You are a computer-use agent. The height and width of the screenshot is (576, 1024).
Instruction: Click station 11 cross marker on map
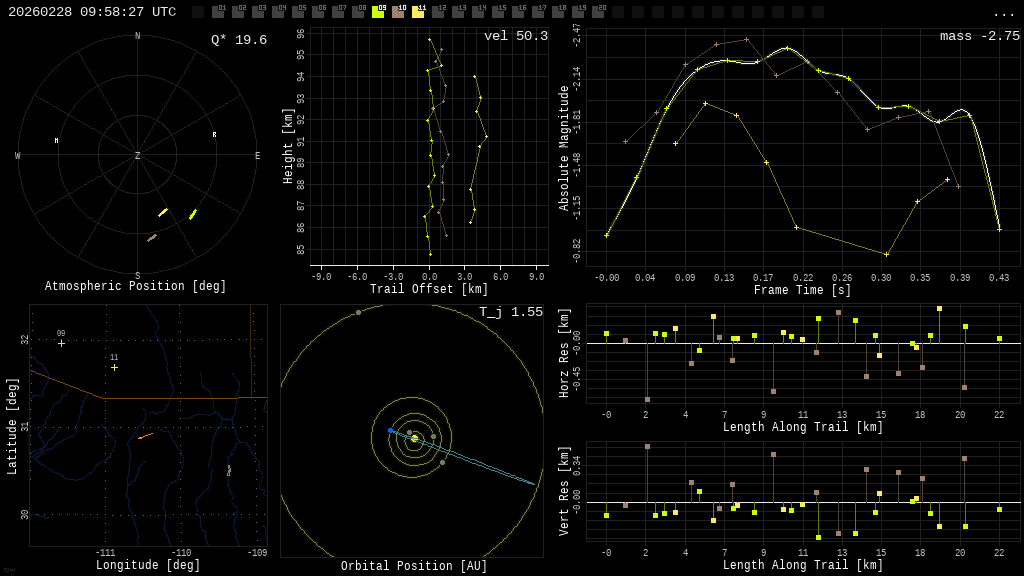click(x=114, y=367)
